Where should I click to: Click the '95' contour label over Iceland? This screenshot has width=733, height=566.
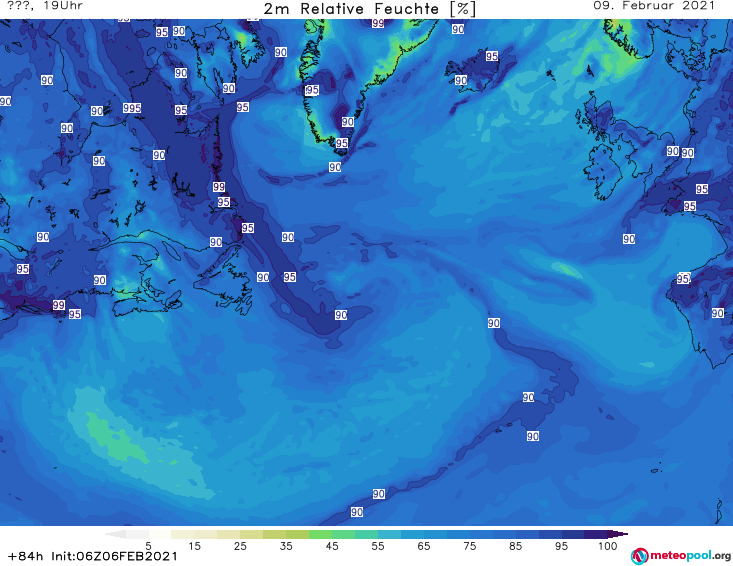pyautogui.click(x=491, y=56)
